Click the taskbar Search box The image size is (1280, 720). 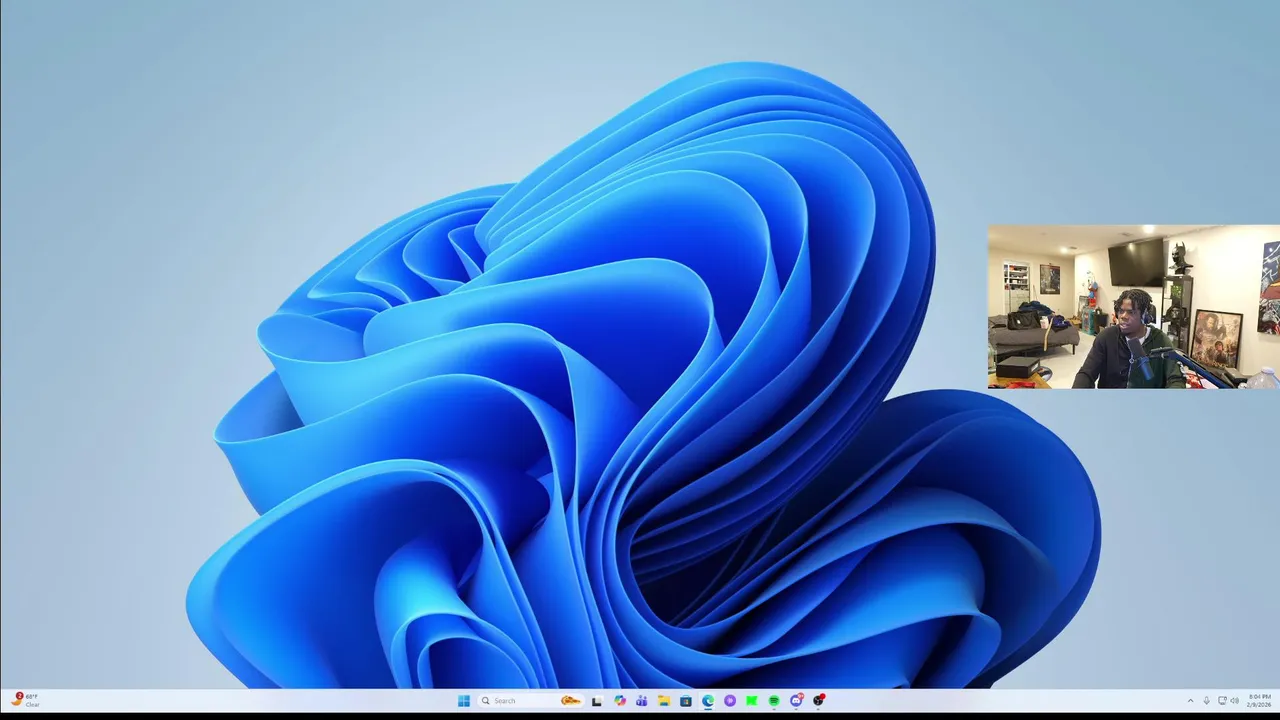click(x=530, y=701)
